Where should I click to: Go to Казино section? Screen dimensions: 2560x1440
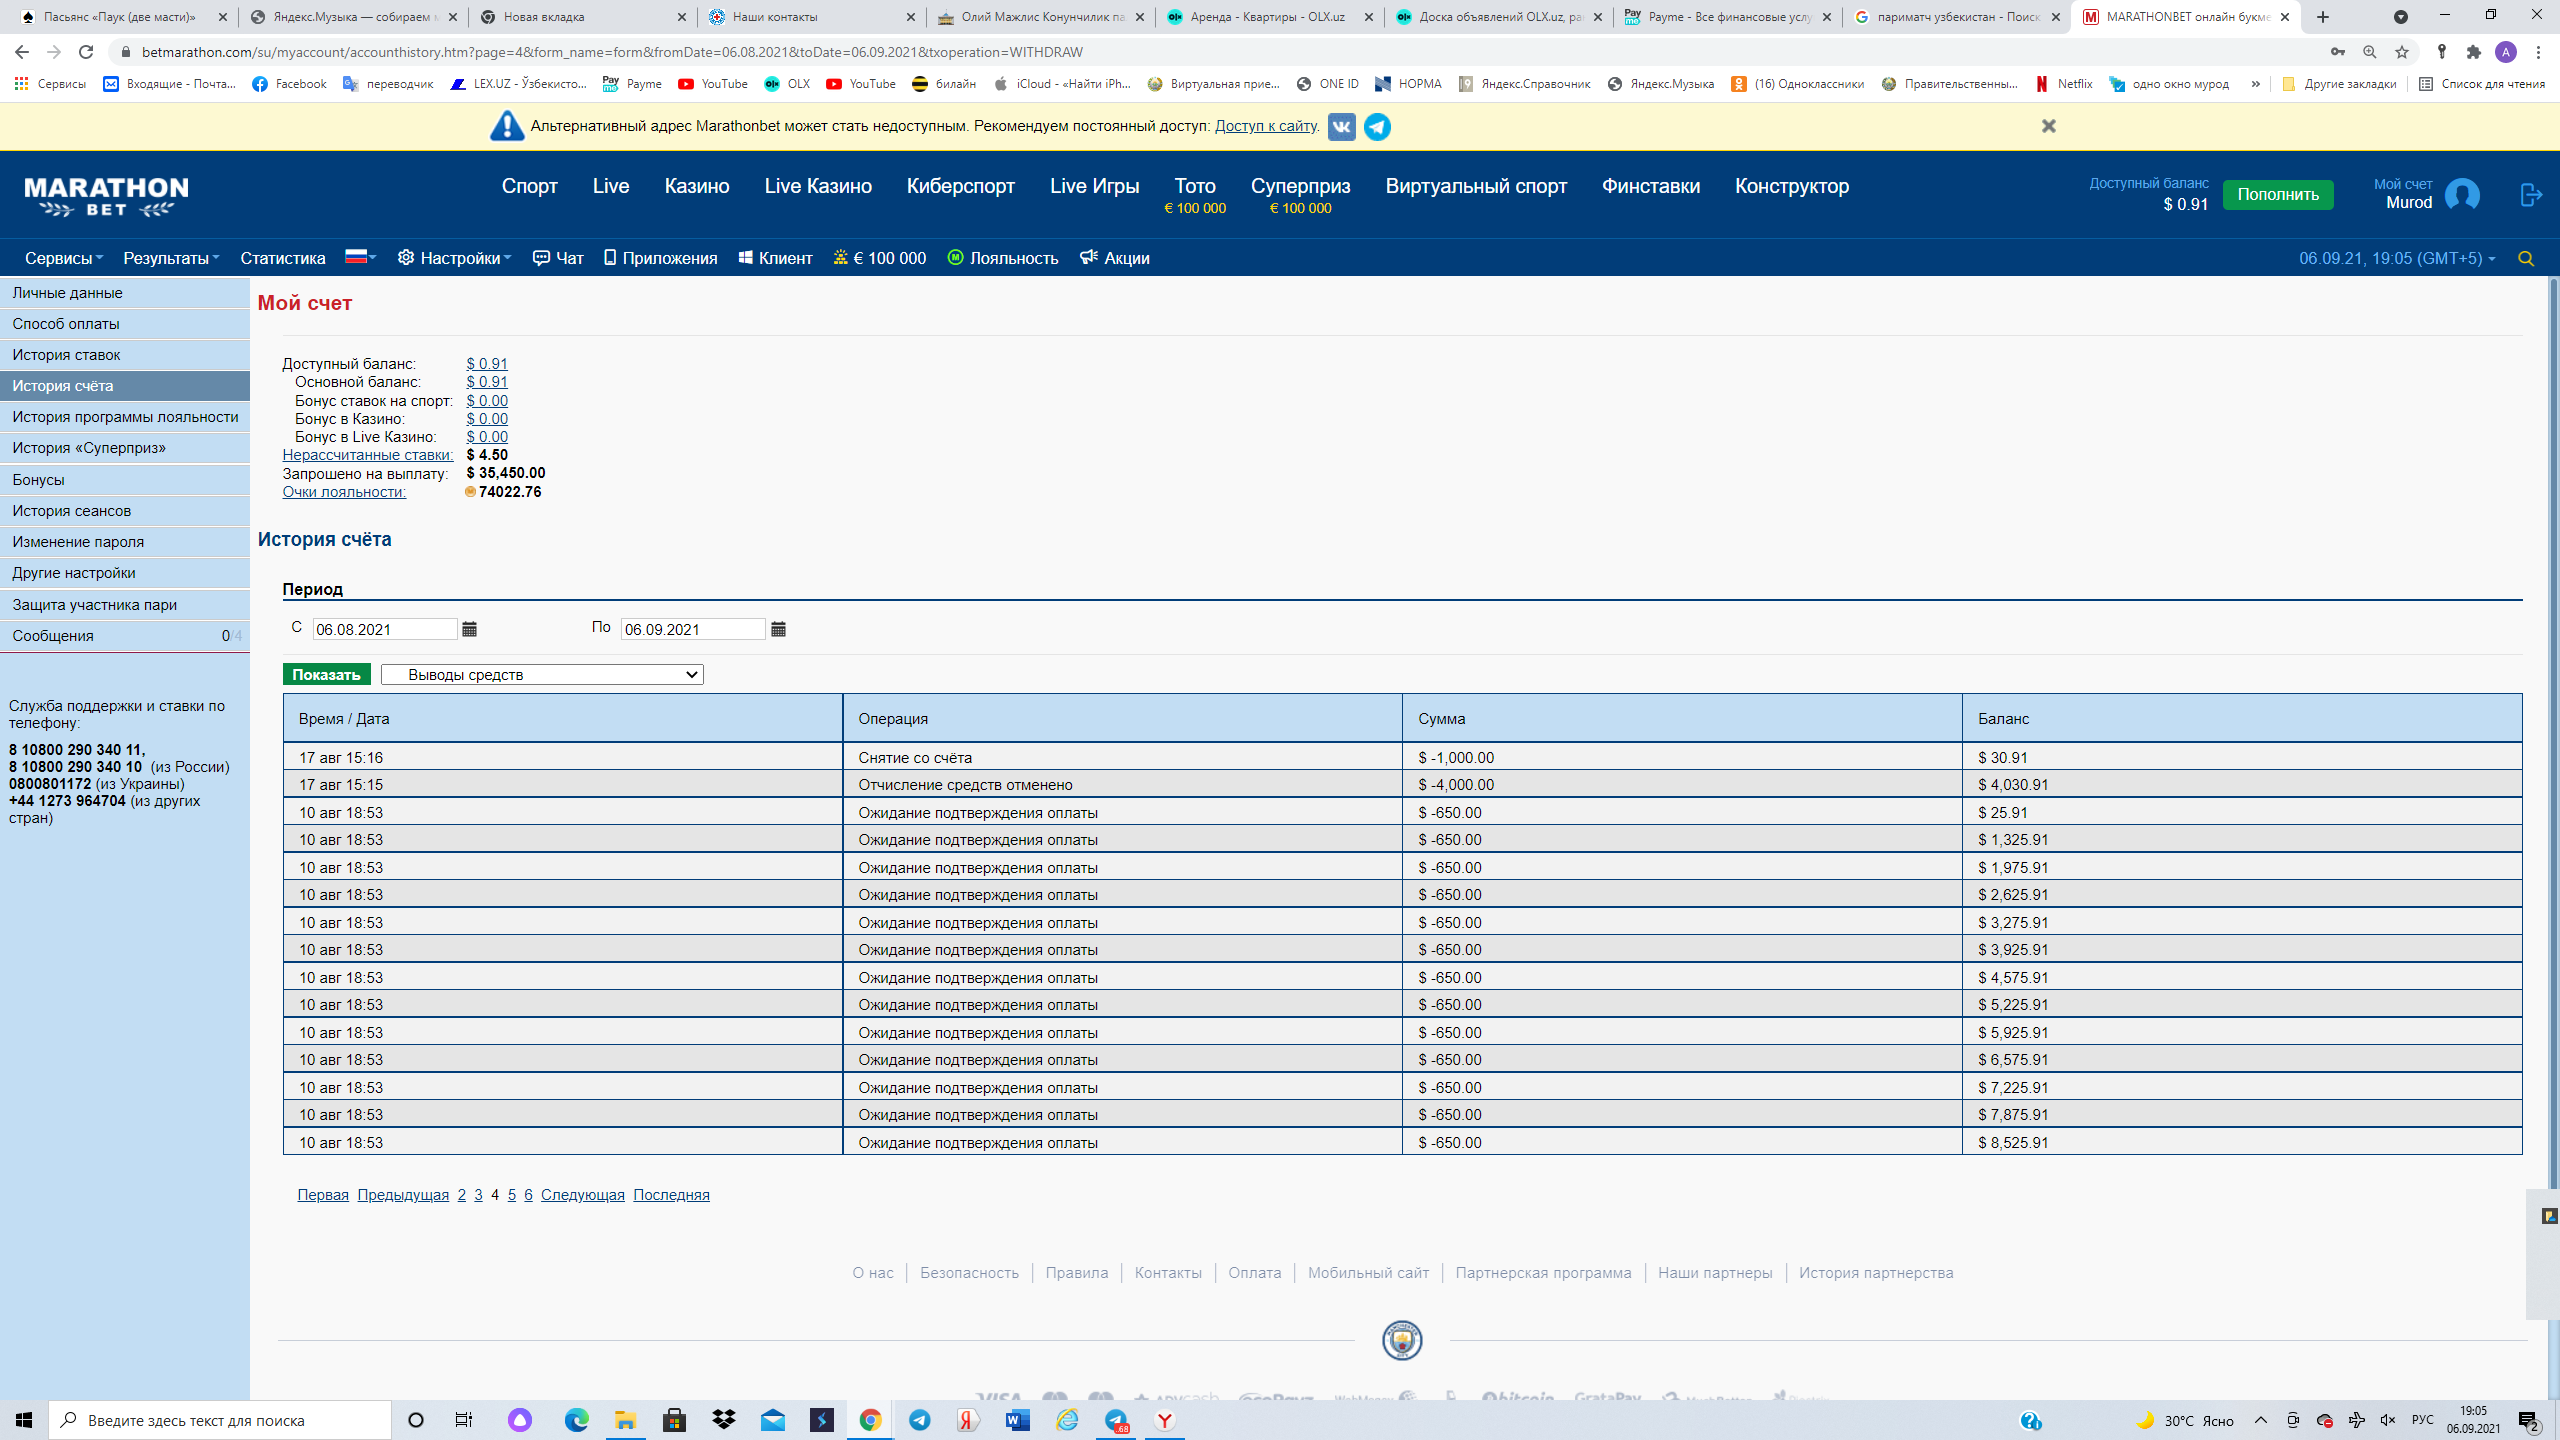pyautogui.click(x=696, y=186)
